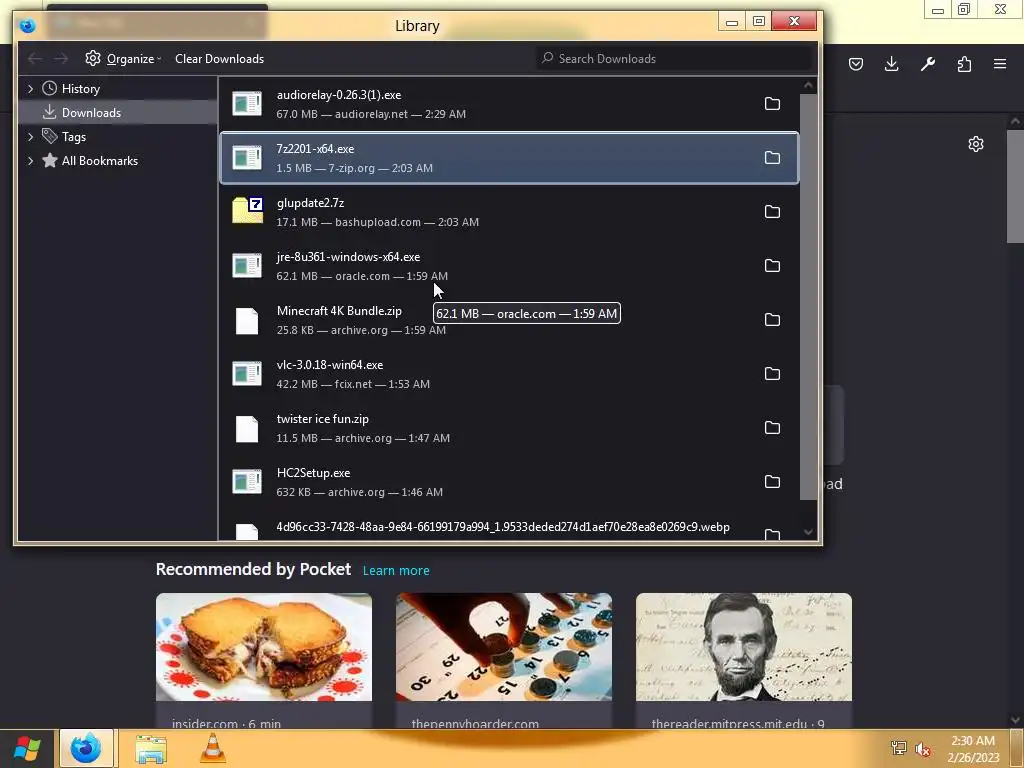Click the wrench tools icon in Firefox

(928, 64)
